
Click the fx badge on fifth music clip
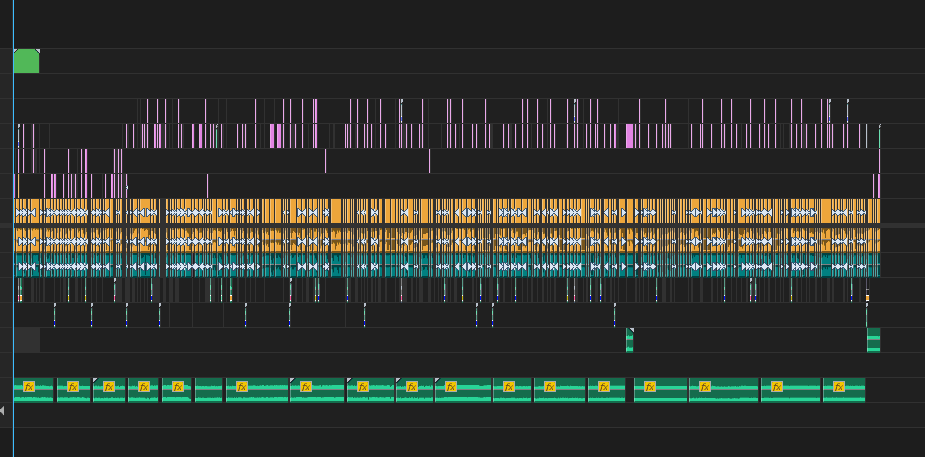tap(178, 387)
